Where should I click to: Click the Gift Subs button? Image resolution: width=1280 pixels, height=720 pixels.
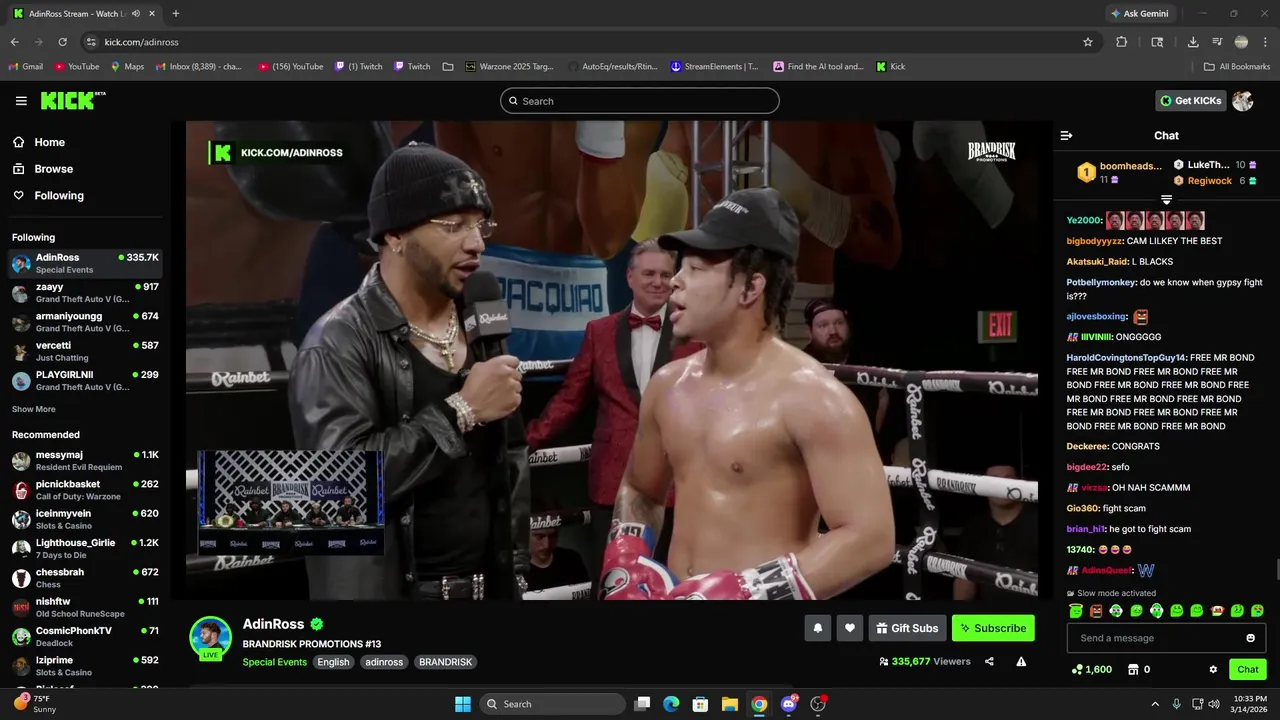tap(907, 628)
